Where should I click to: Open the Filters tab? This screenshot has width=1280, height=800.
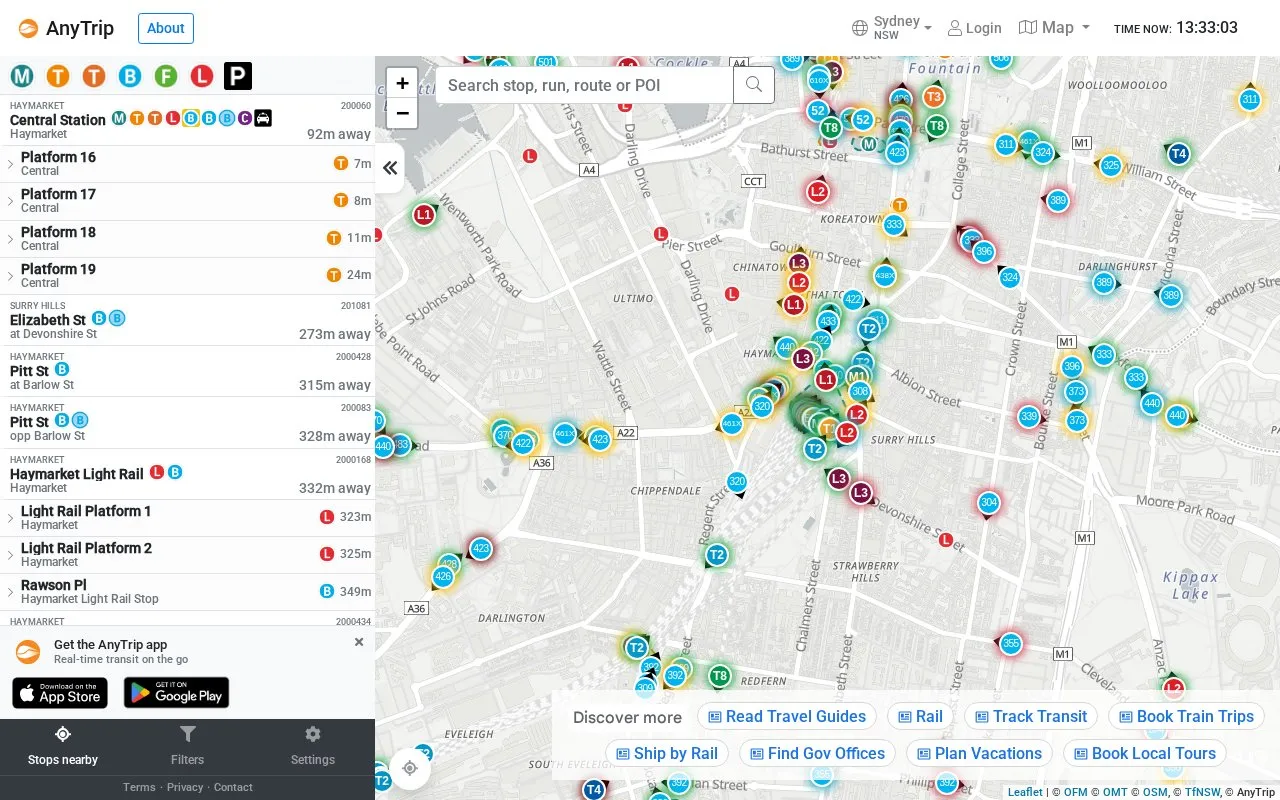[187, 746]
